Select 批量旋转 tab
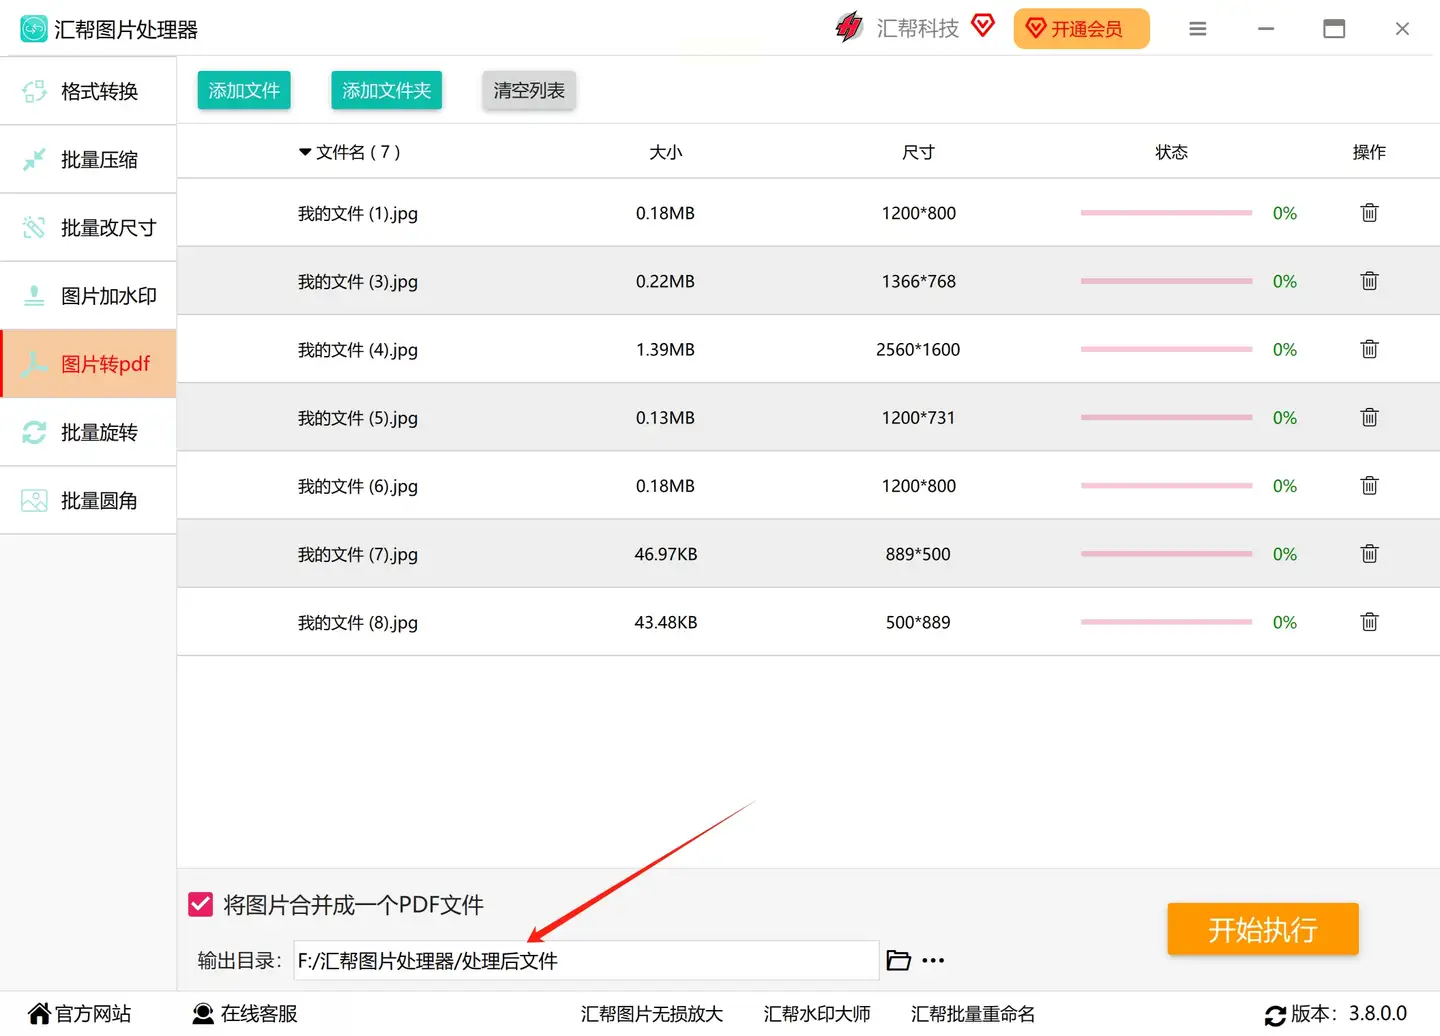This screenshot has width=1440, height=1036. pyautogui.click(x=88, y=432)
